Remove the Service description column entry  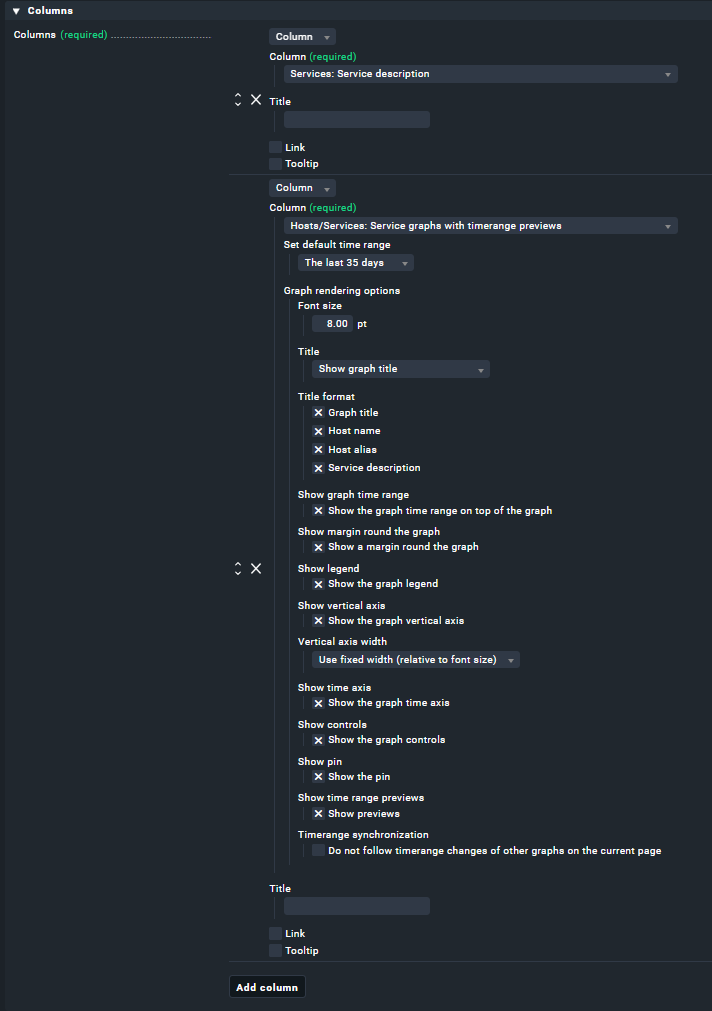(256, 100)
